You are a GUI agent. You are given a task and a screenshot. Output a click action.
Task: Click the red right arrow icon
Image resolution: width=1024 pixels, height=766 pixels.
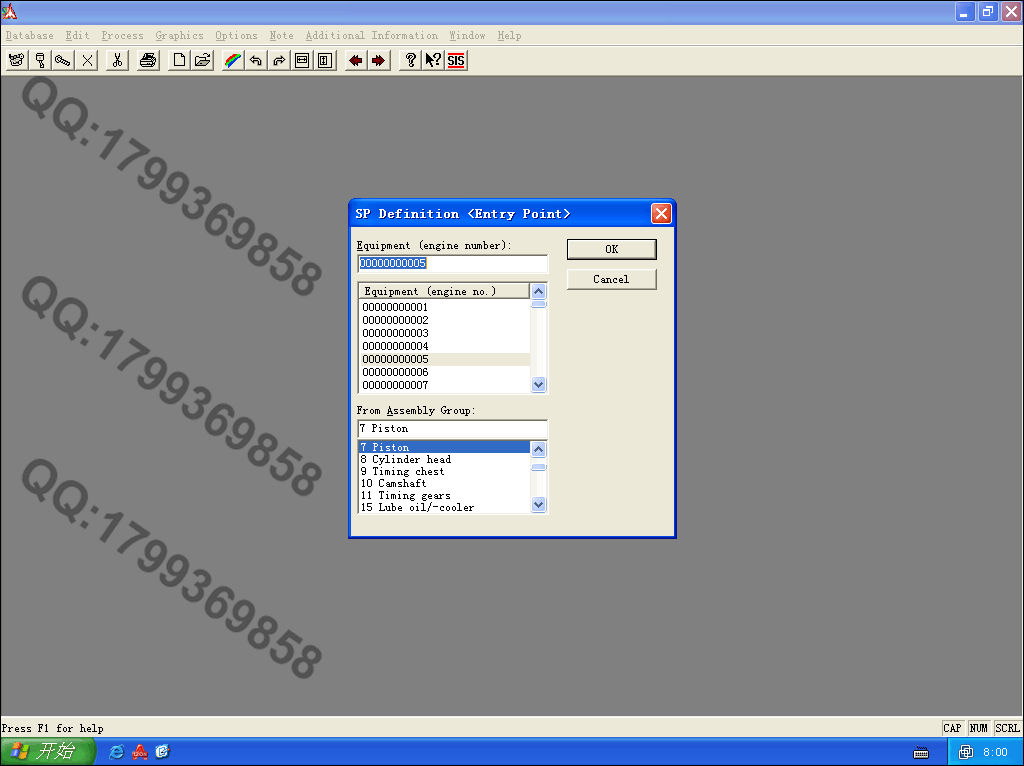click(378, 60)
